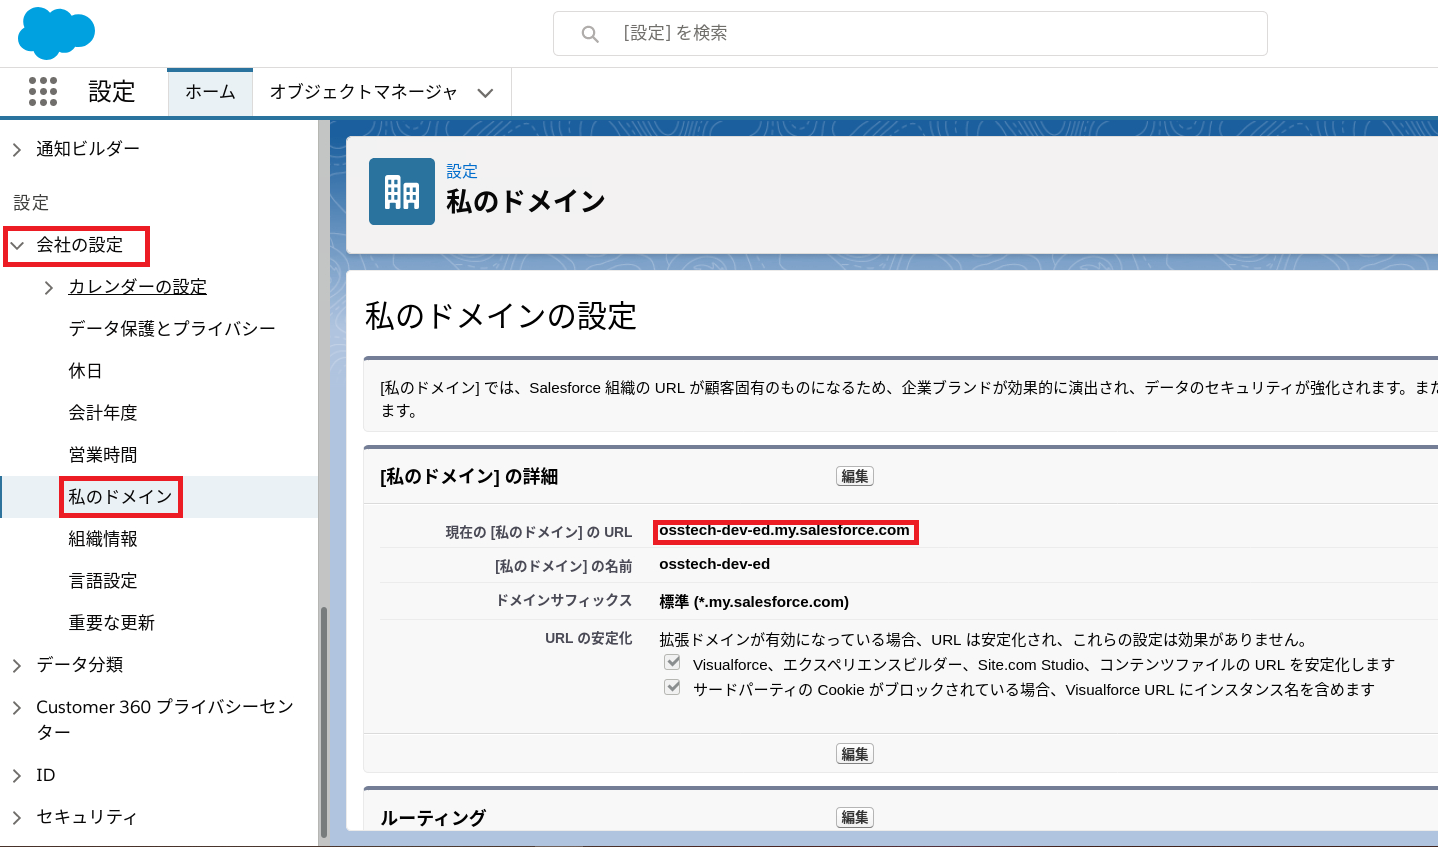Click the URL の安定化 label

(x=589, y=638)
